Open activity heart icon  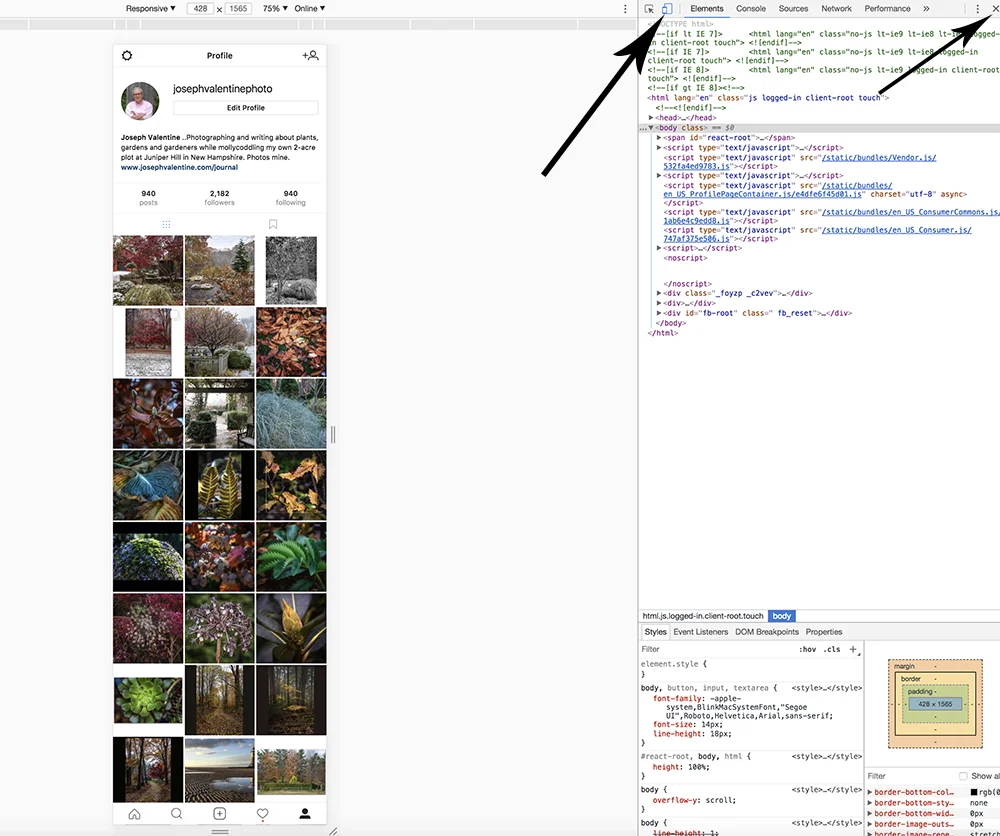pos(262,814)
